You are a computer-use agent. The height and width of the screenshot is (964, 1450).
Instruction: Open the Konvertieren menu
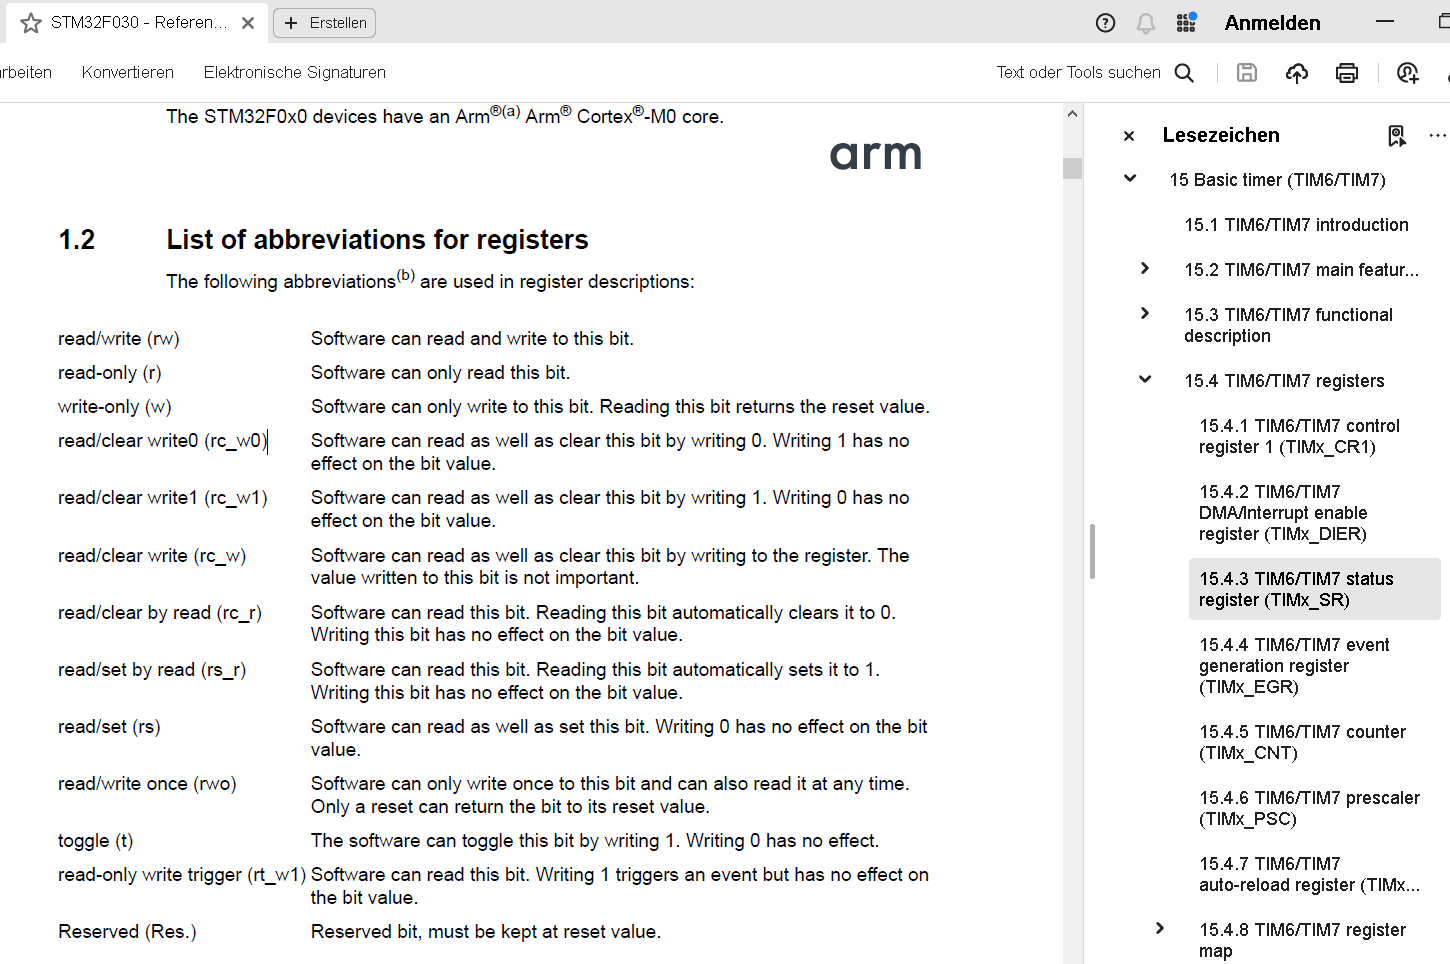128,72
